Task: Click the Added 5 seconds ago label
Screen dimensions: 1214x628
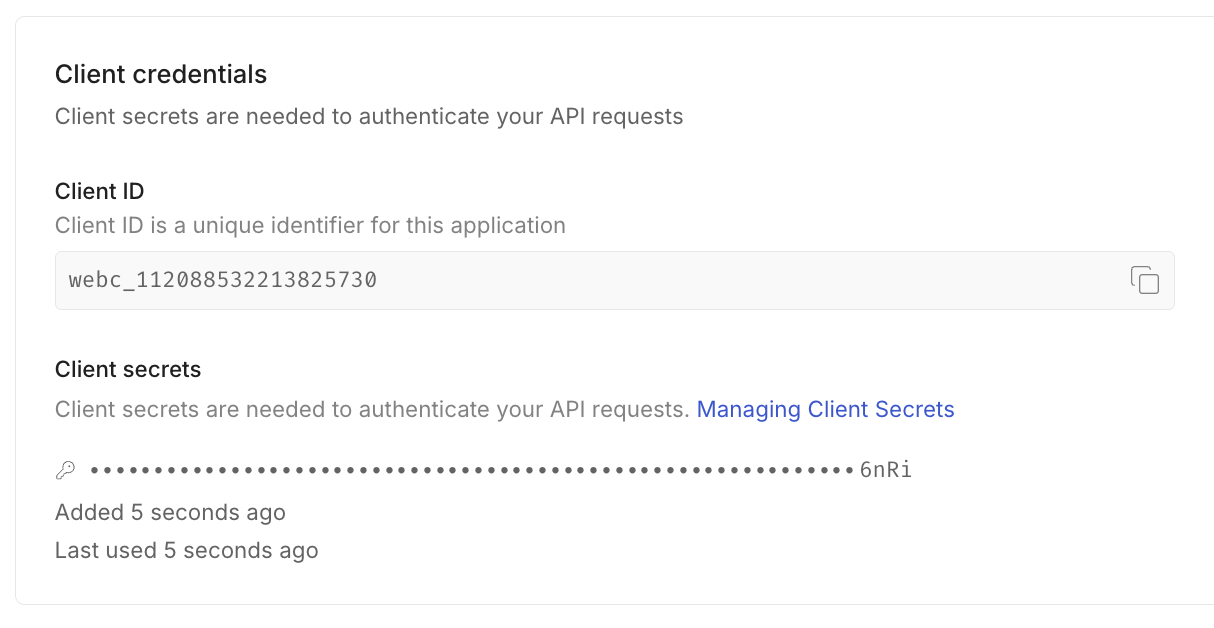Action: tap(170, 512)
